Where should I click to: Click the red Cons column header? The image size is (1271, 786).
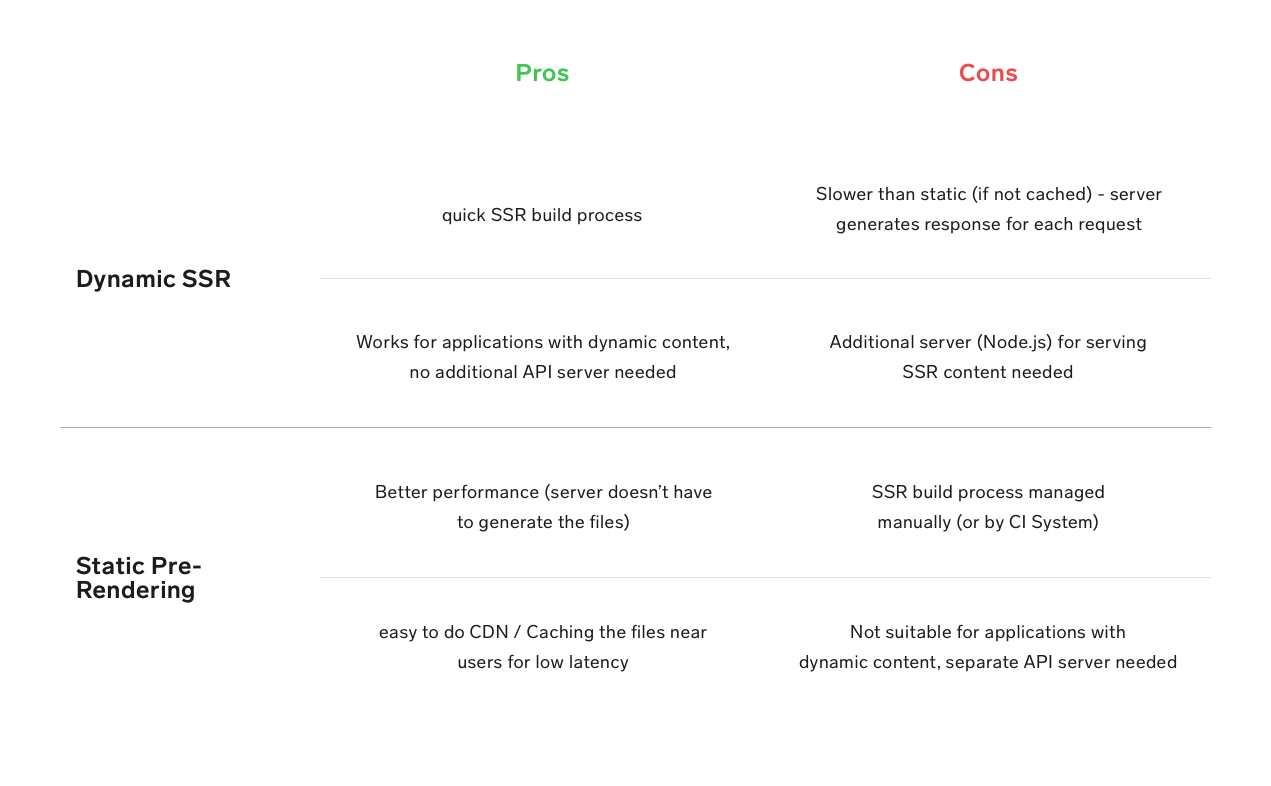pyautogui.click(x=988, y=73)
